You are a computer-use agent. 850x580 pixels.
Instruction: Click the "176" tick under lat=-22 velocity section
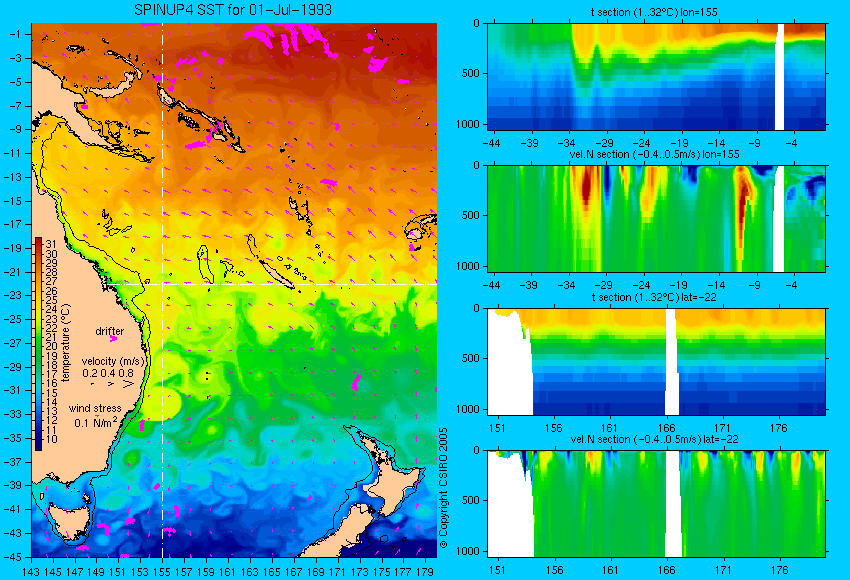tap(778, 570)
